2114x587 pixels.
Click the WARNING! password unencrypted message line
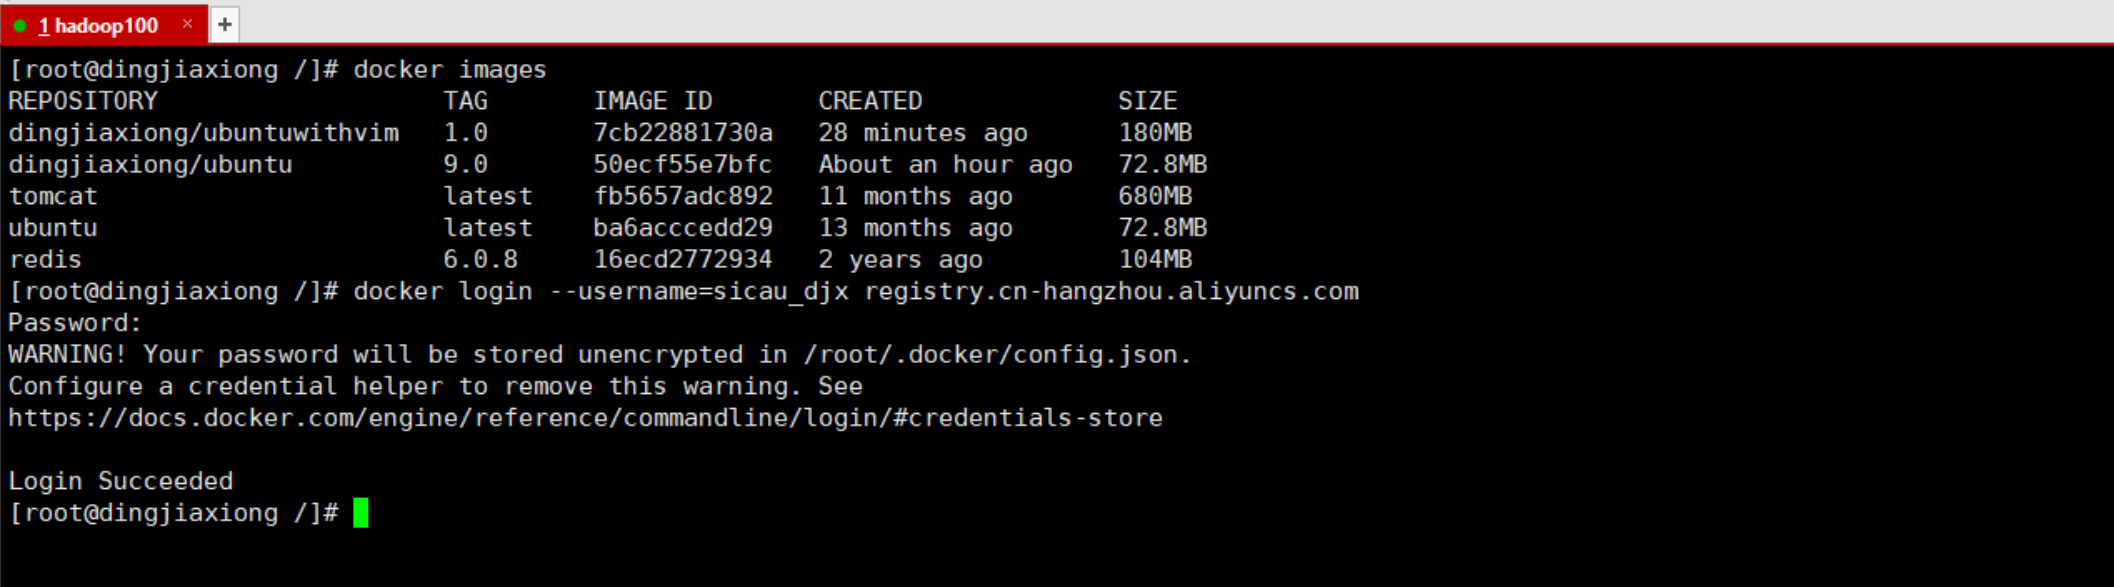point(600,355)
